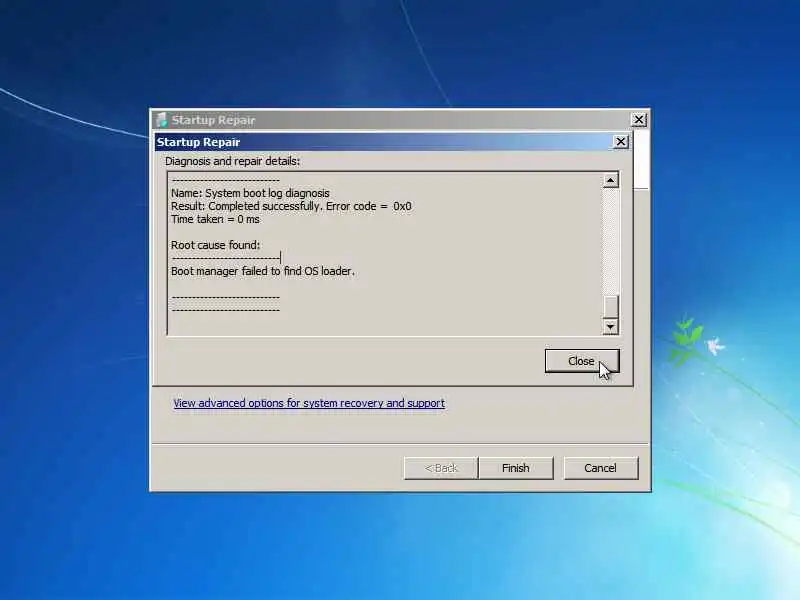Click 'Diagnosis and repair details:' label
Screen dimensions: 800x600
click(232, 161)
